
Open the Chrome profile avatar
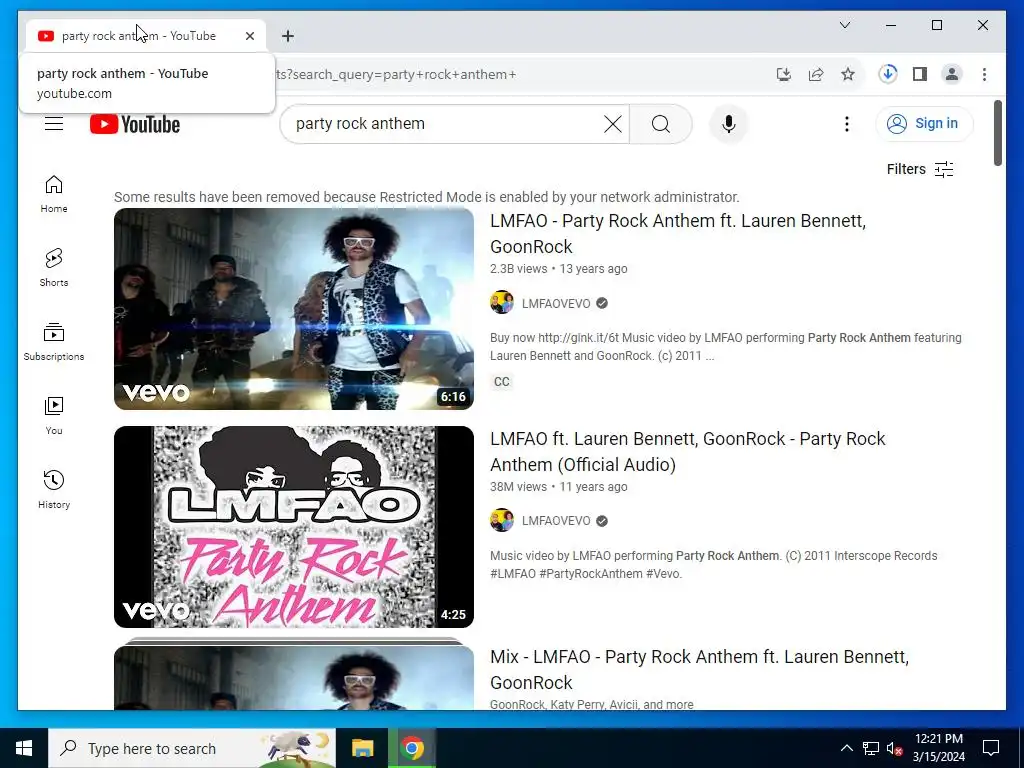click(952, 74)
